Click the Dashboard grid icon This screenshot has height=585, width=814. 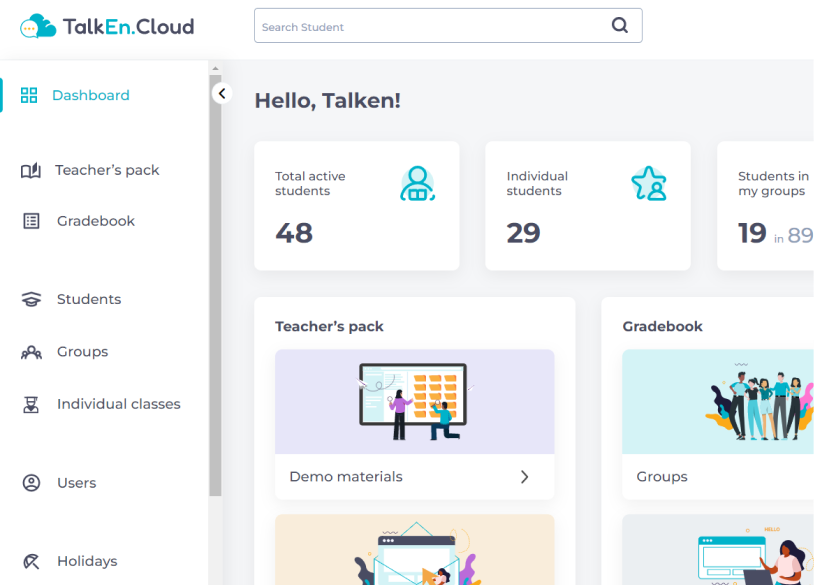[x=29, y=95]
